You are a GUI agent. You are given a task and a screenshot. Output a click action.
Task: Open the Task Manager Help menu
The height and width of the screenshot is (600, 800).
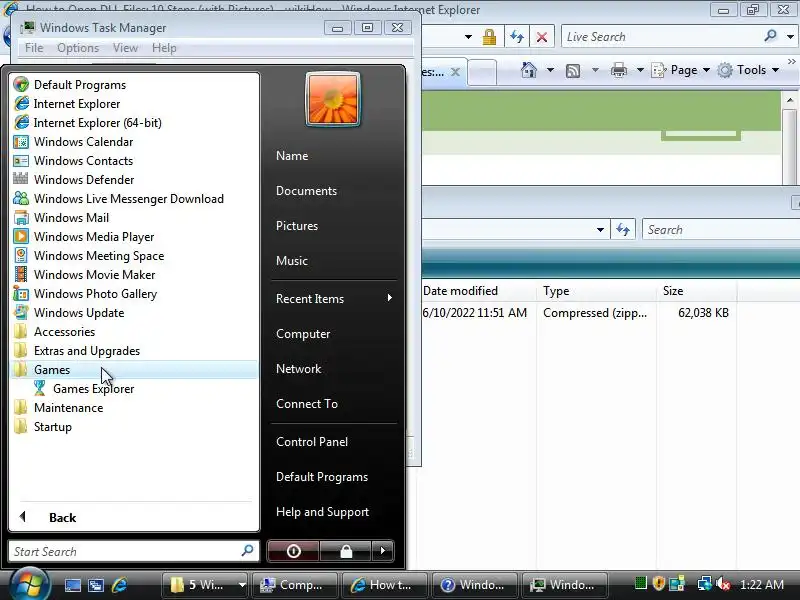[164, 48]
